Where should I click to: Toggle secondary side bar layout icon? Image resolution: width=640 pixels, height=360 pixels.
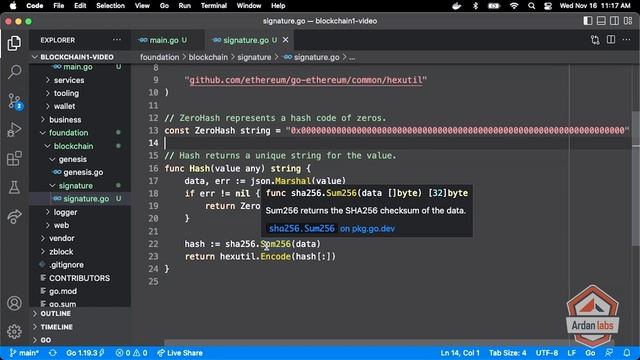click(614, 21)
